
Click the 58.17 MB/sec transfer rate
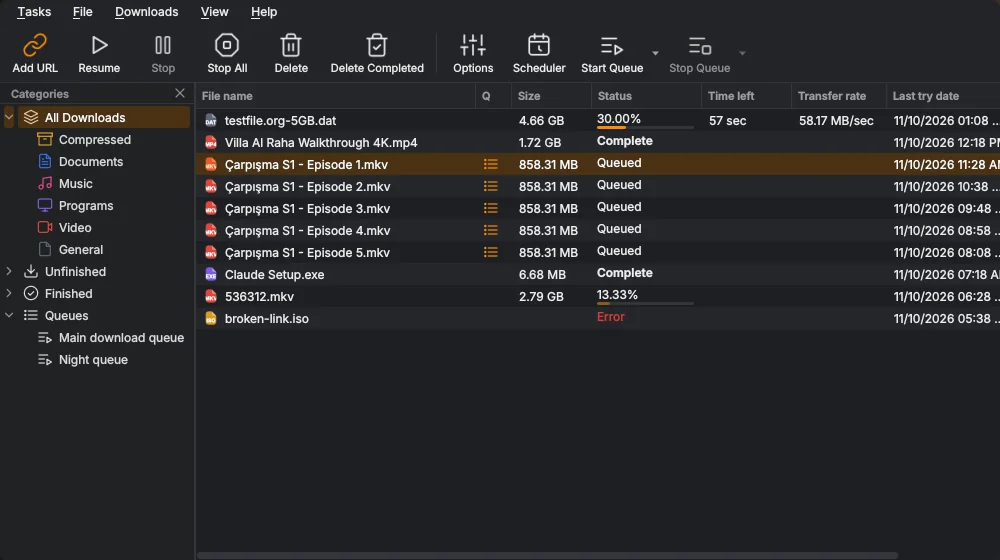tap(836, 121)
